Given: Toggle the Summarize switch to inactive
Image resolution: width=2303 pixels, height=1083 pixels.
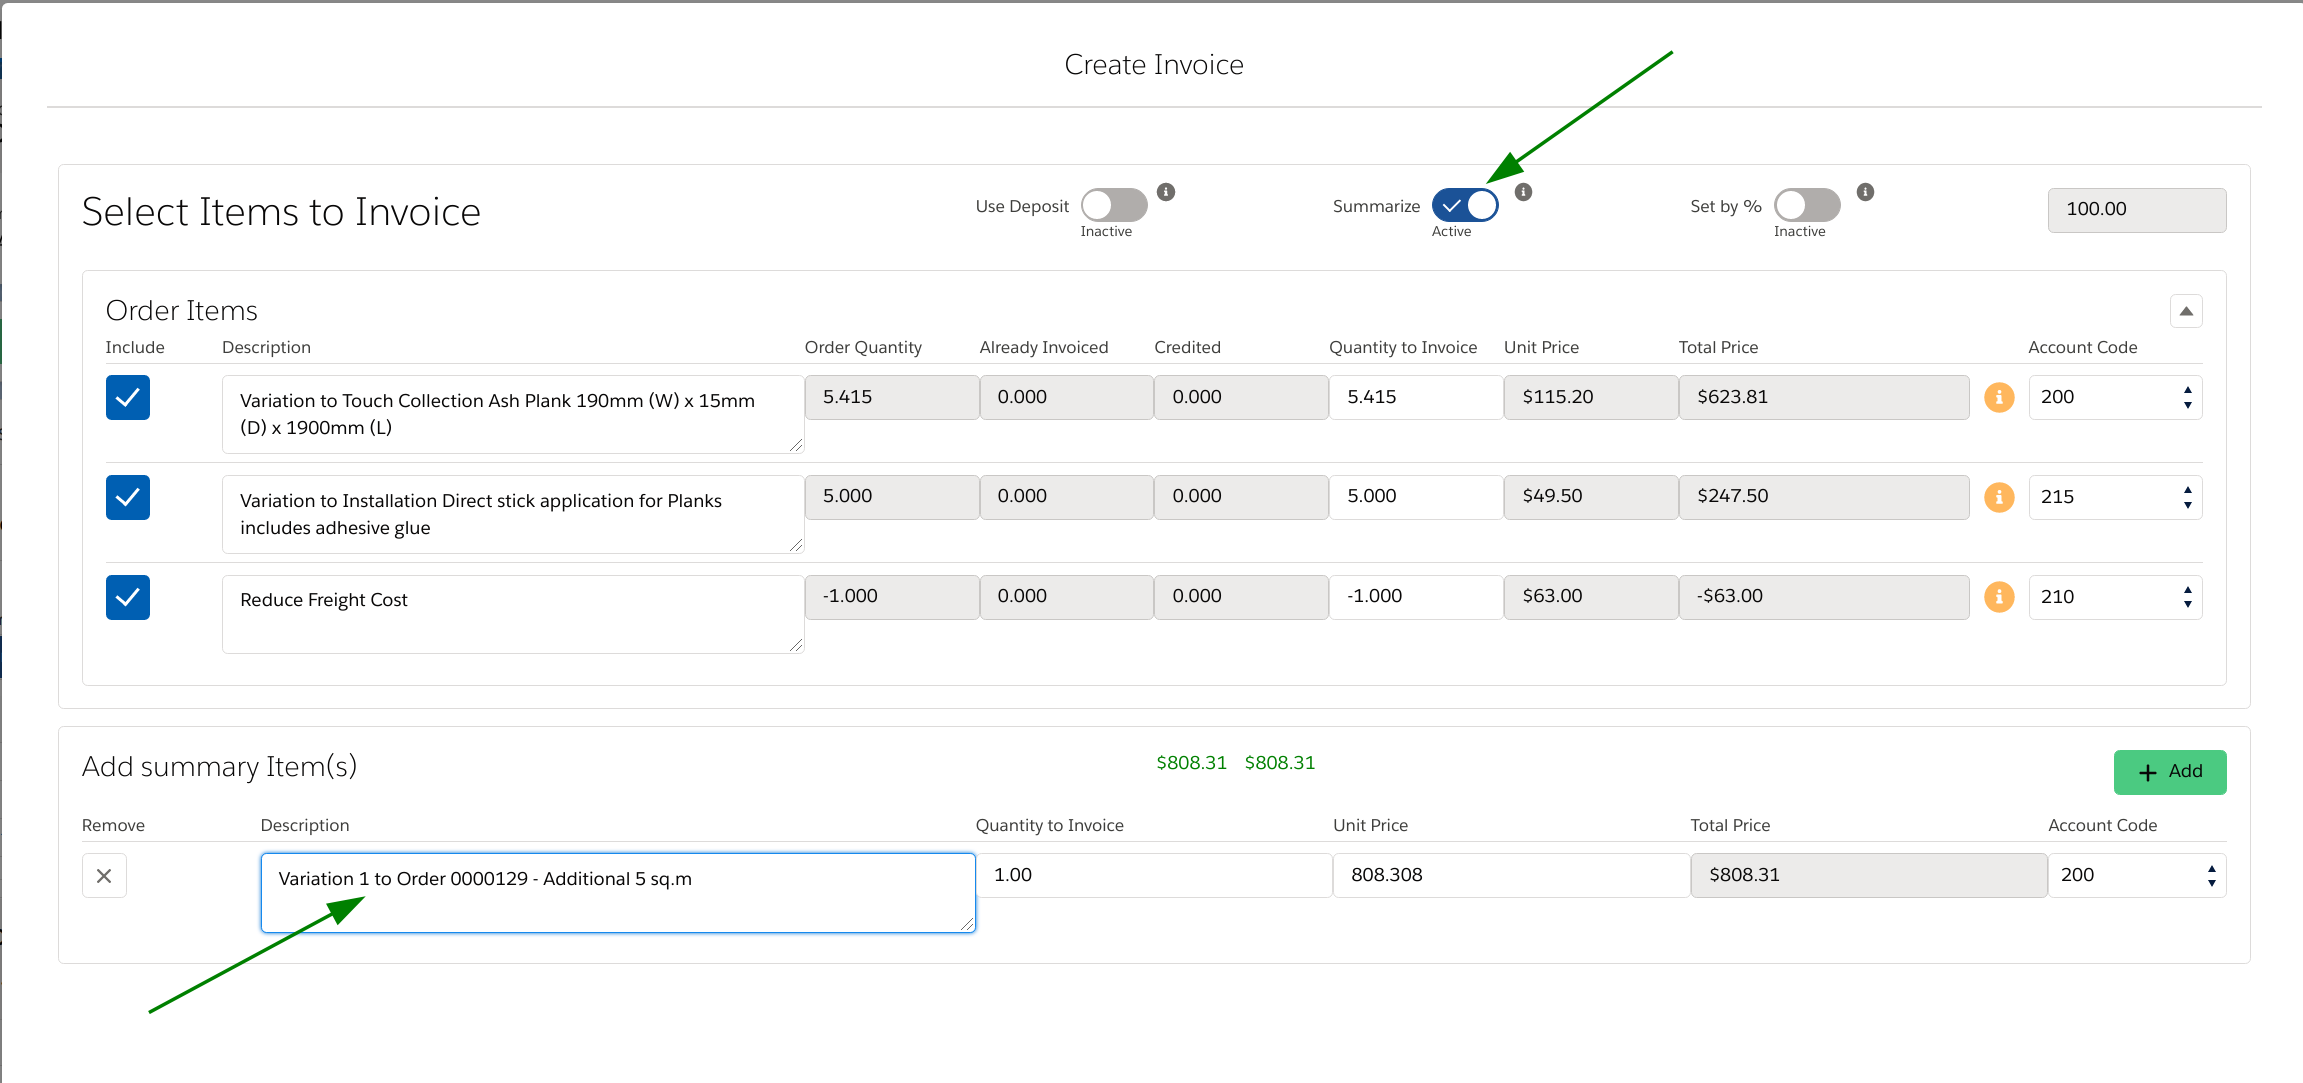Looking at the screenshot, I should coord(1466,204).
